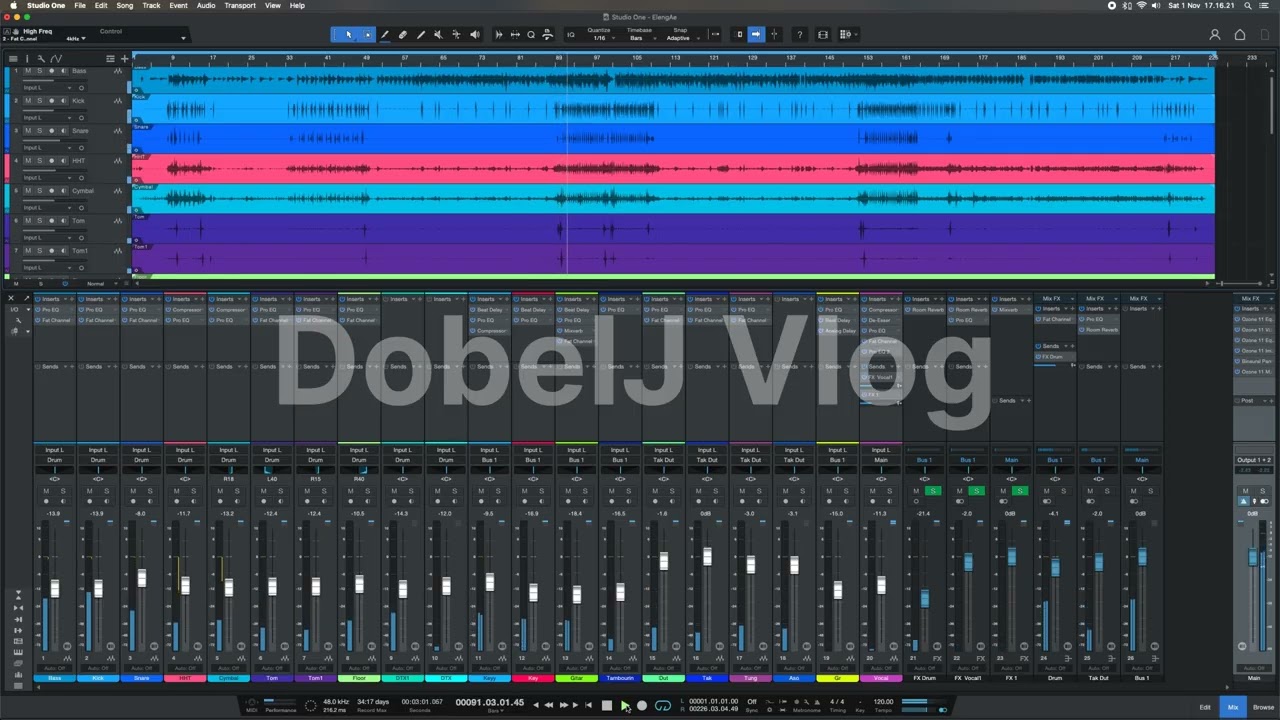Record-arm the Snare track
1280x720 pixels.
(52, 131)
